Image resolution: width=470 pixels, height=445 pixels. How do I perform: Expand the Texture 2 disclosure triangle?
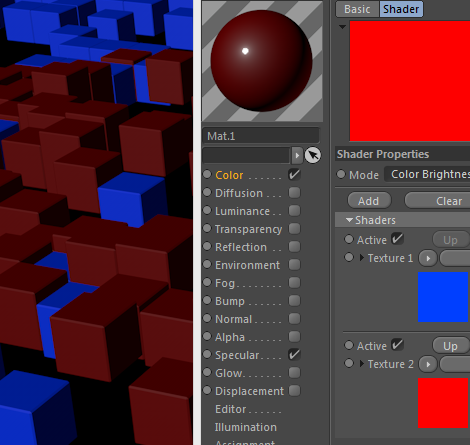tap(362, 364)
